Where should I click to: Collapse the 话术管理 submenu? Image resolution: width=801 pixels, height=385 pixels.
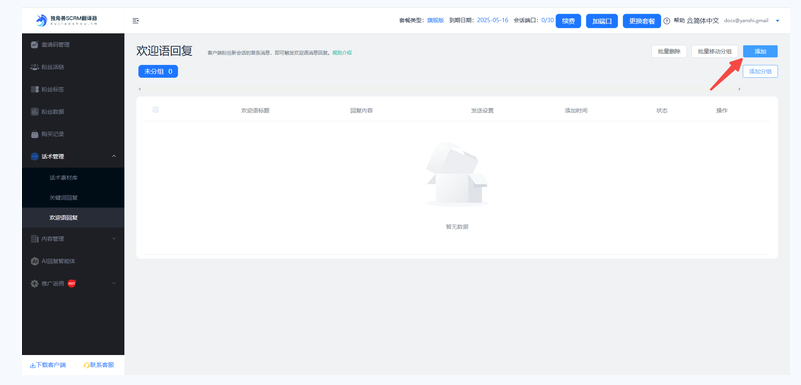[114, 156]
